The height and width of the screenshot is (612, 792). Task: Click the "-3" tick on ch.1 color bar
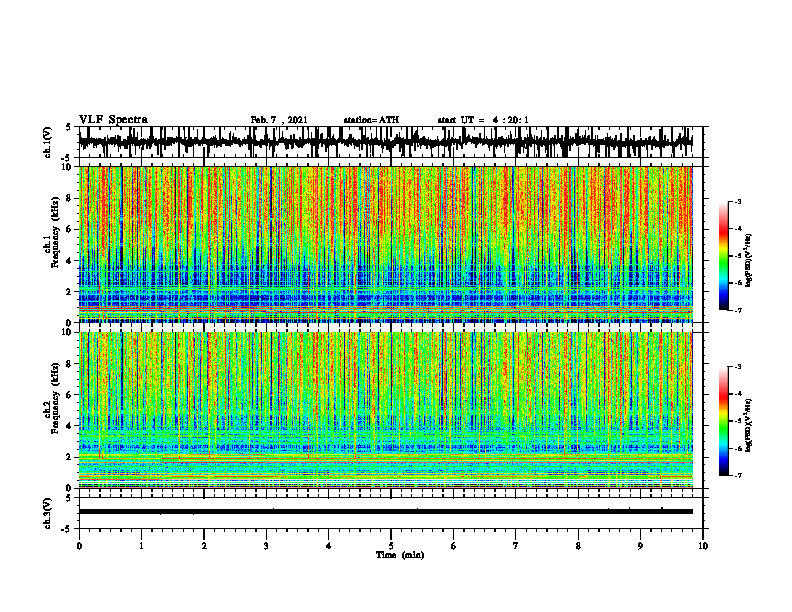[738, 202]
